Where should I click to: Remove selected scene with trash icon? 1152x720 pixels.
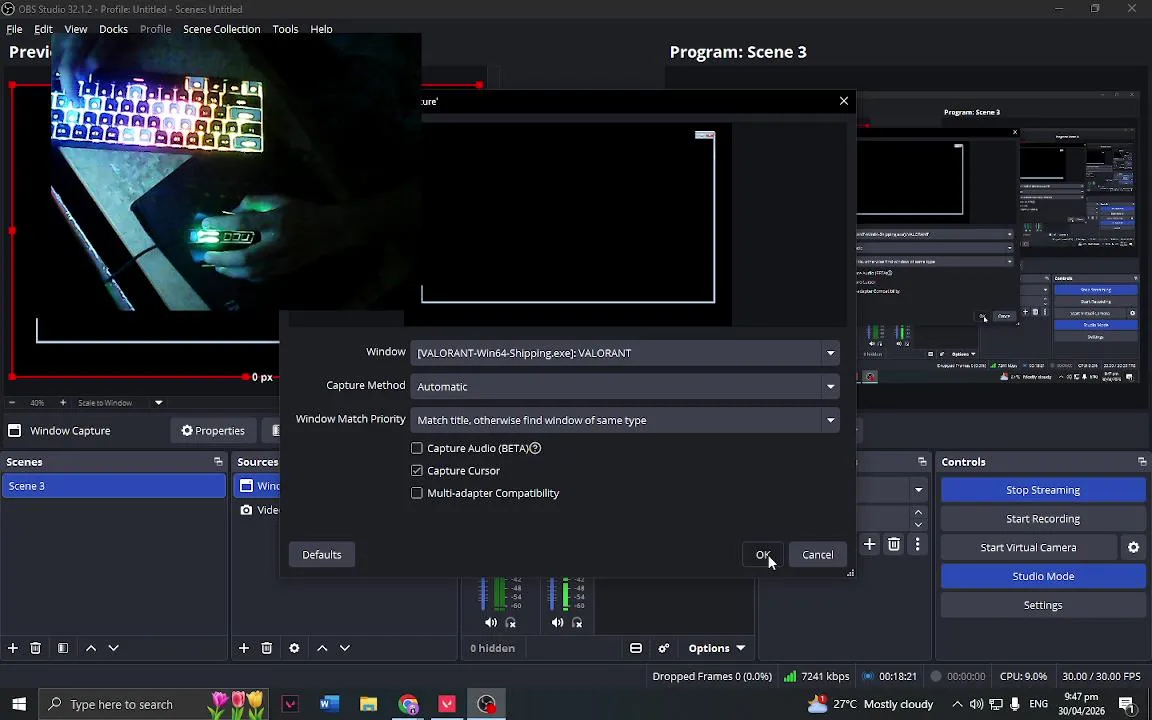tap(35, 648)
